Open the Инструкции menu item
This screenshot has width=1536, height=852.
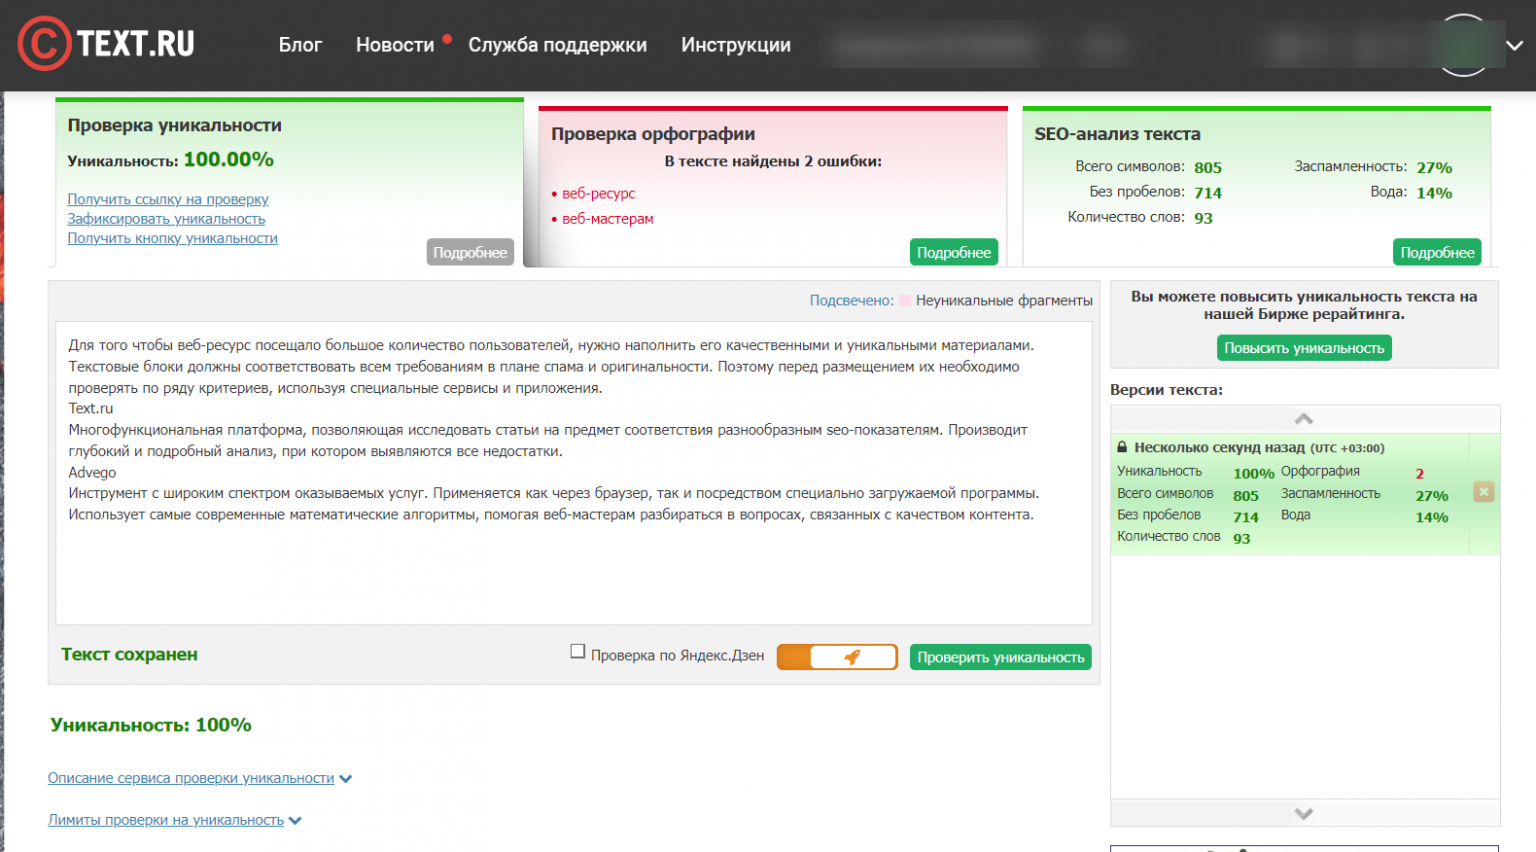pyautogui.click(x=736, y=45)
